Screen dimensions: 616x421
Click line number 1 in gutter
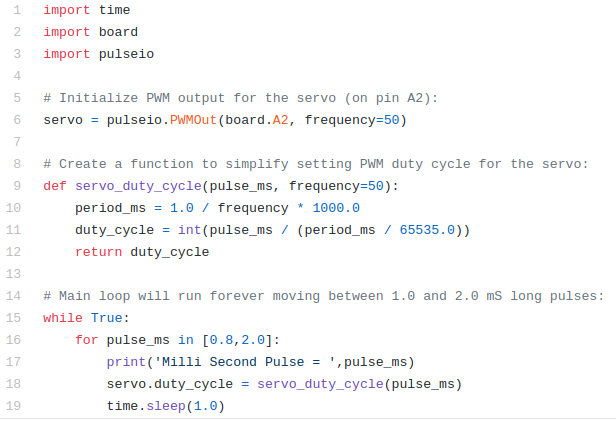[17, 10]
